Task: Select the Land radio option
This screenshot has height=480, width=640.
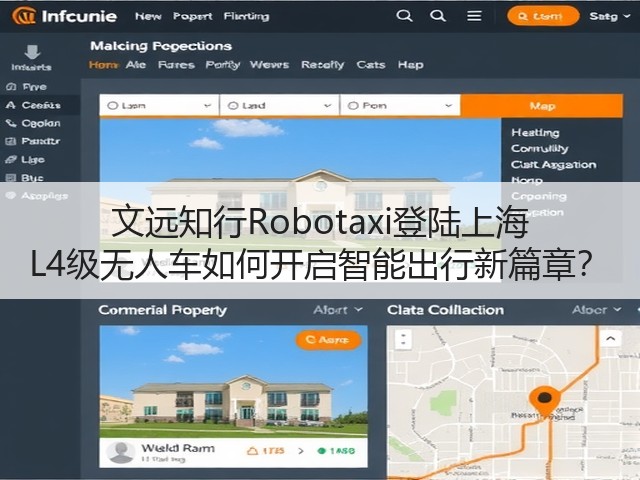Action: coord(233,106)
